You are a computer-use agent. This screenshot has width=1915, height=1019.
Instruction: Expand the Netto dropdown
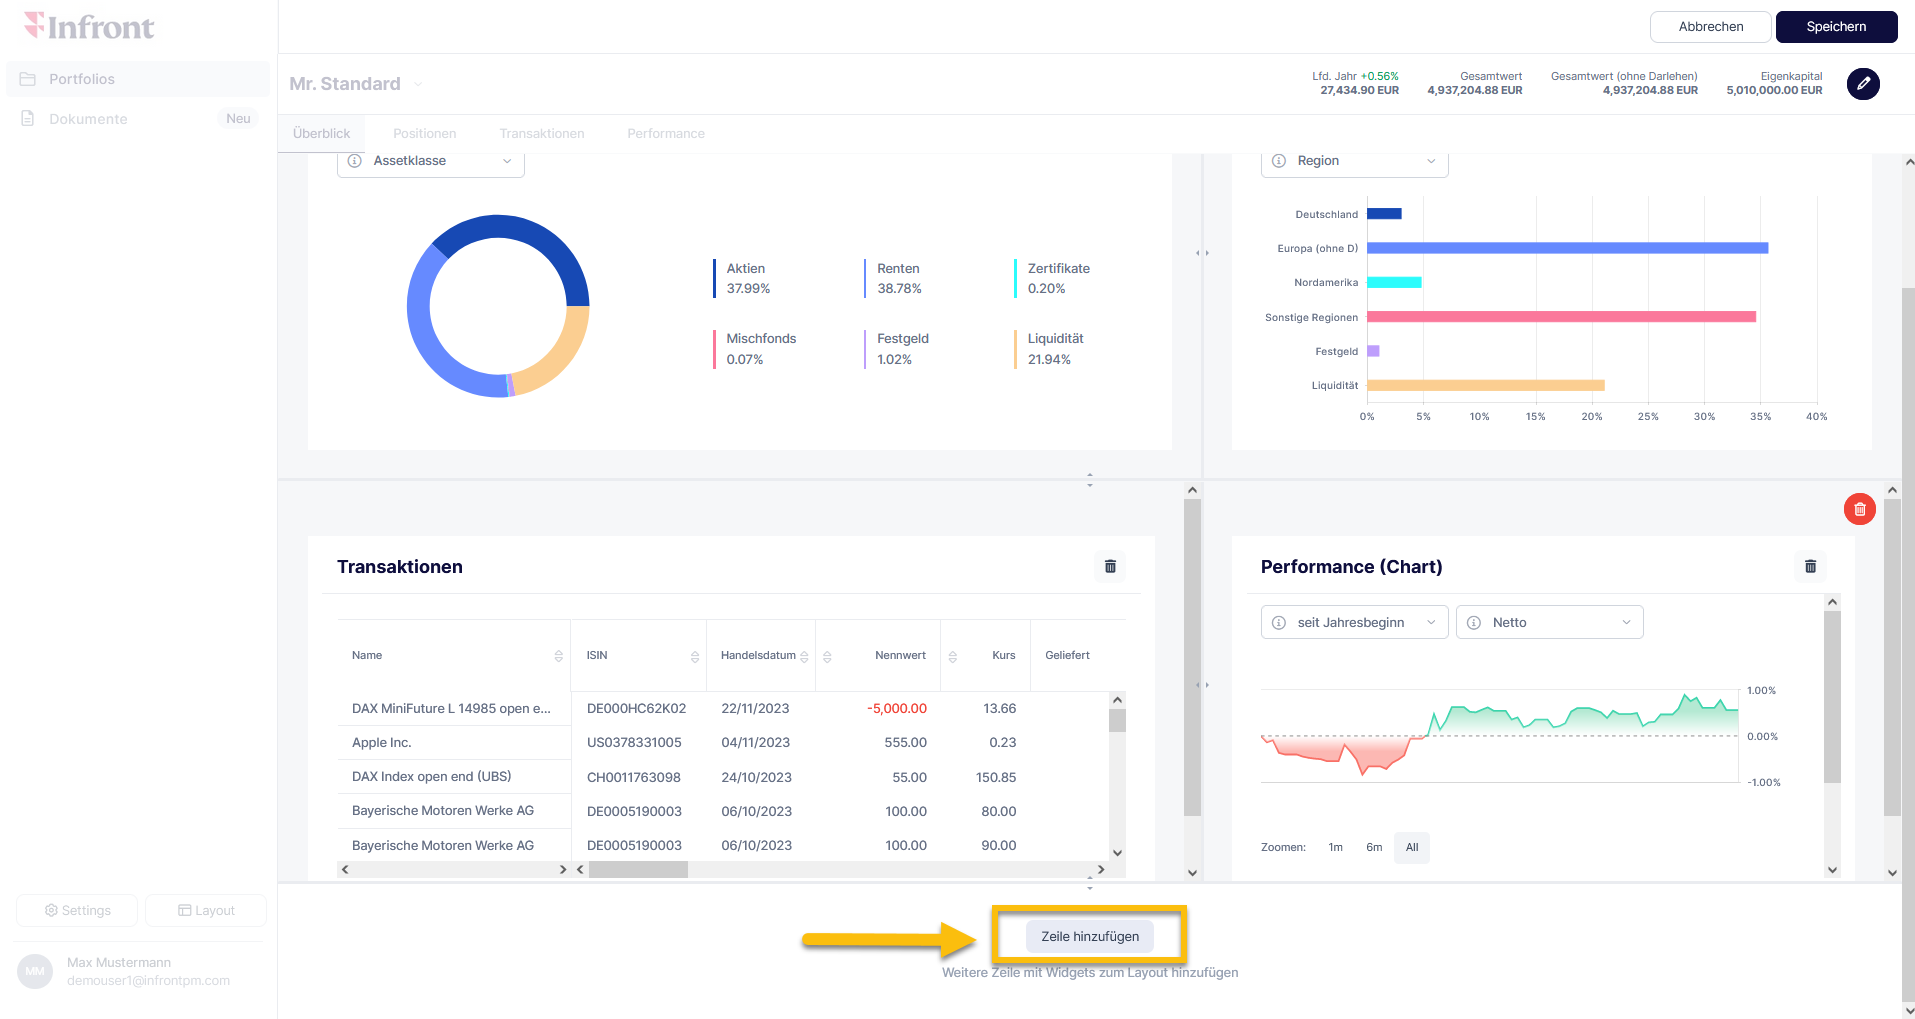click(1549, 622)
